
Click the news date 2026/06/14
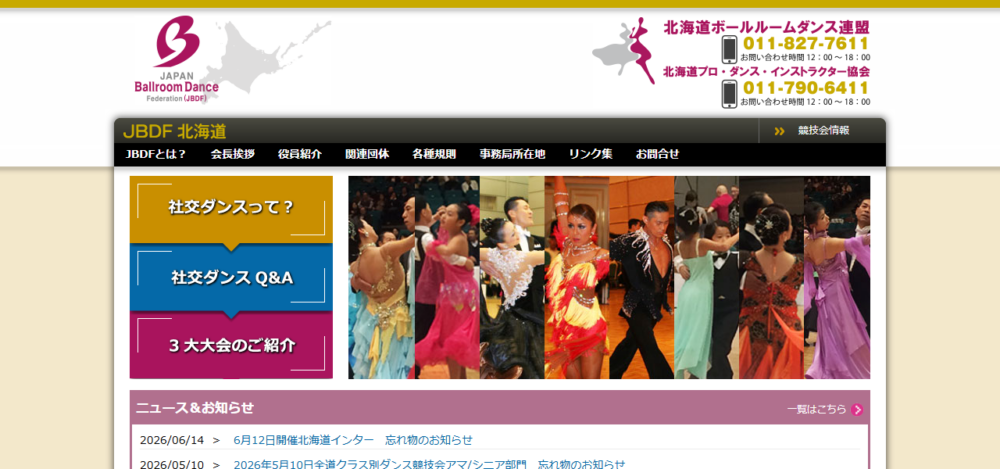(x=172, y=440)
